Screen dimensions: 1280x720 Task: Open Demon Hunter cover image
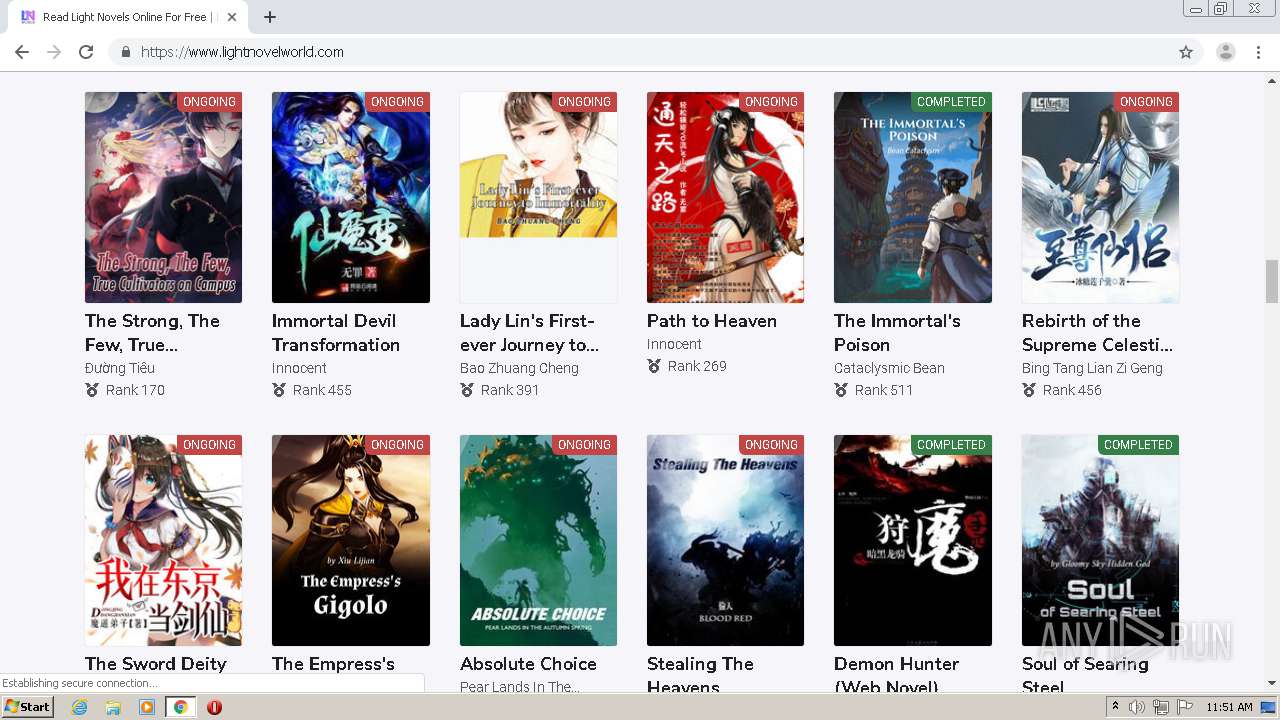(x=913, y=540)
